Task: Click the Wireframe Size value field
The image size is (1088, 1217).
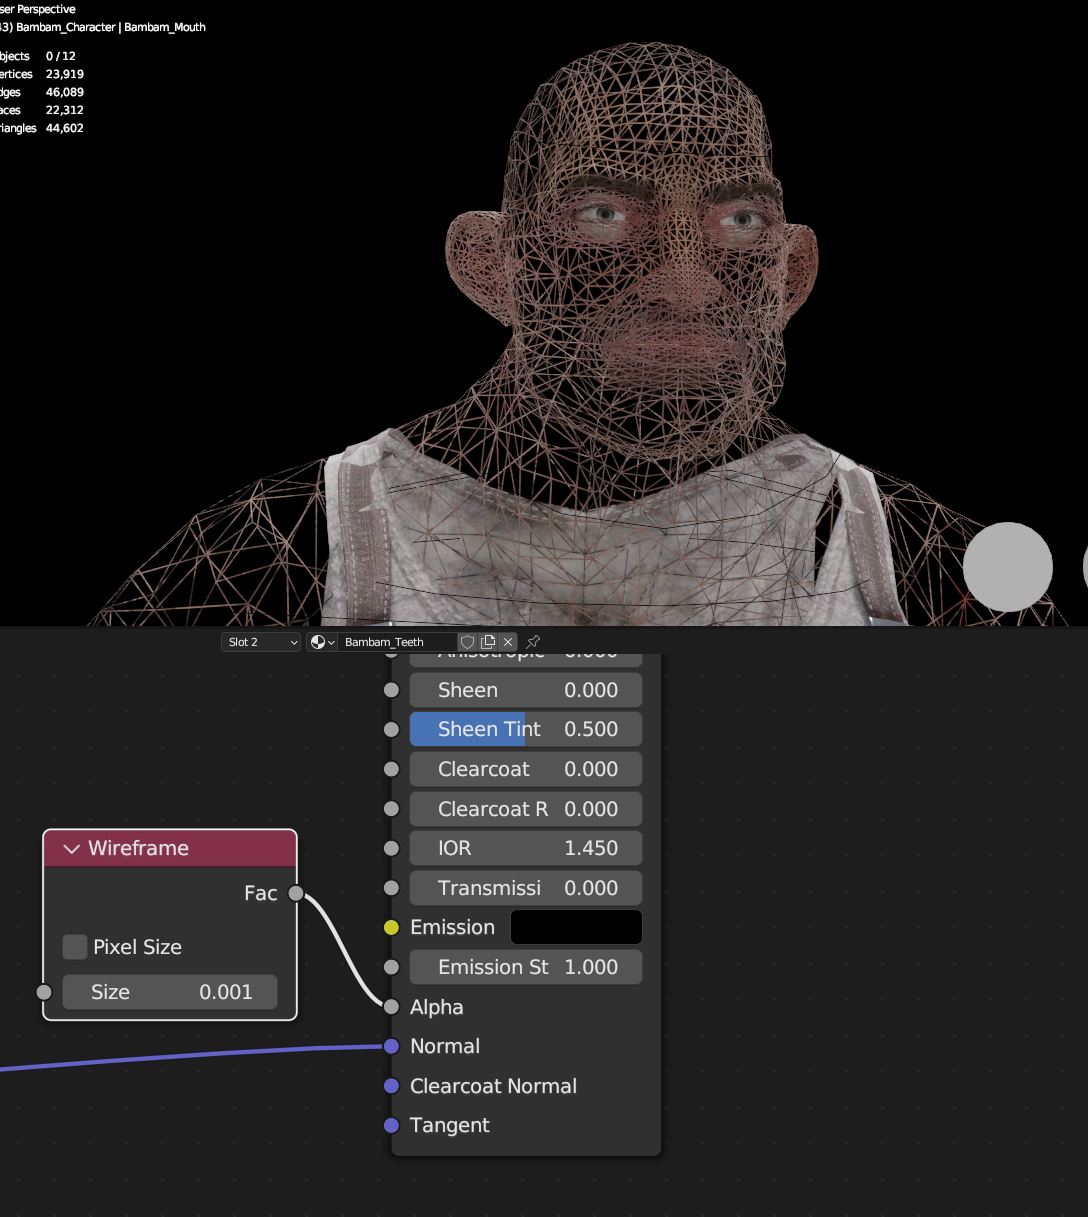Action: (170, 992)
